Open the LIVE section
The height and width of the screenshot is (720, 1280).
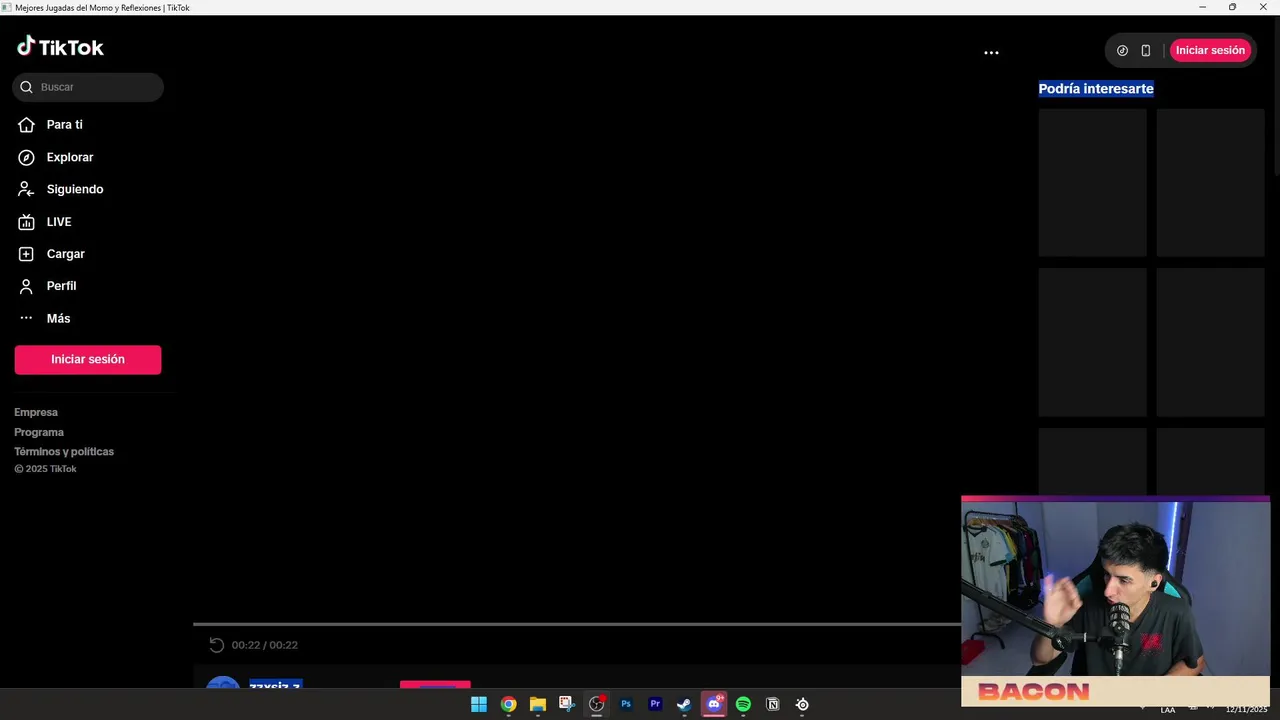58,222
